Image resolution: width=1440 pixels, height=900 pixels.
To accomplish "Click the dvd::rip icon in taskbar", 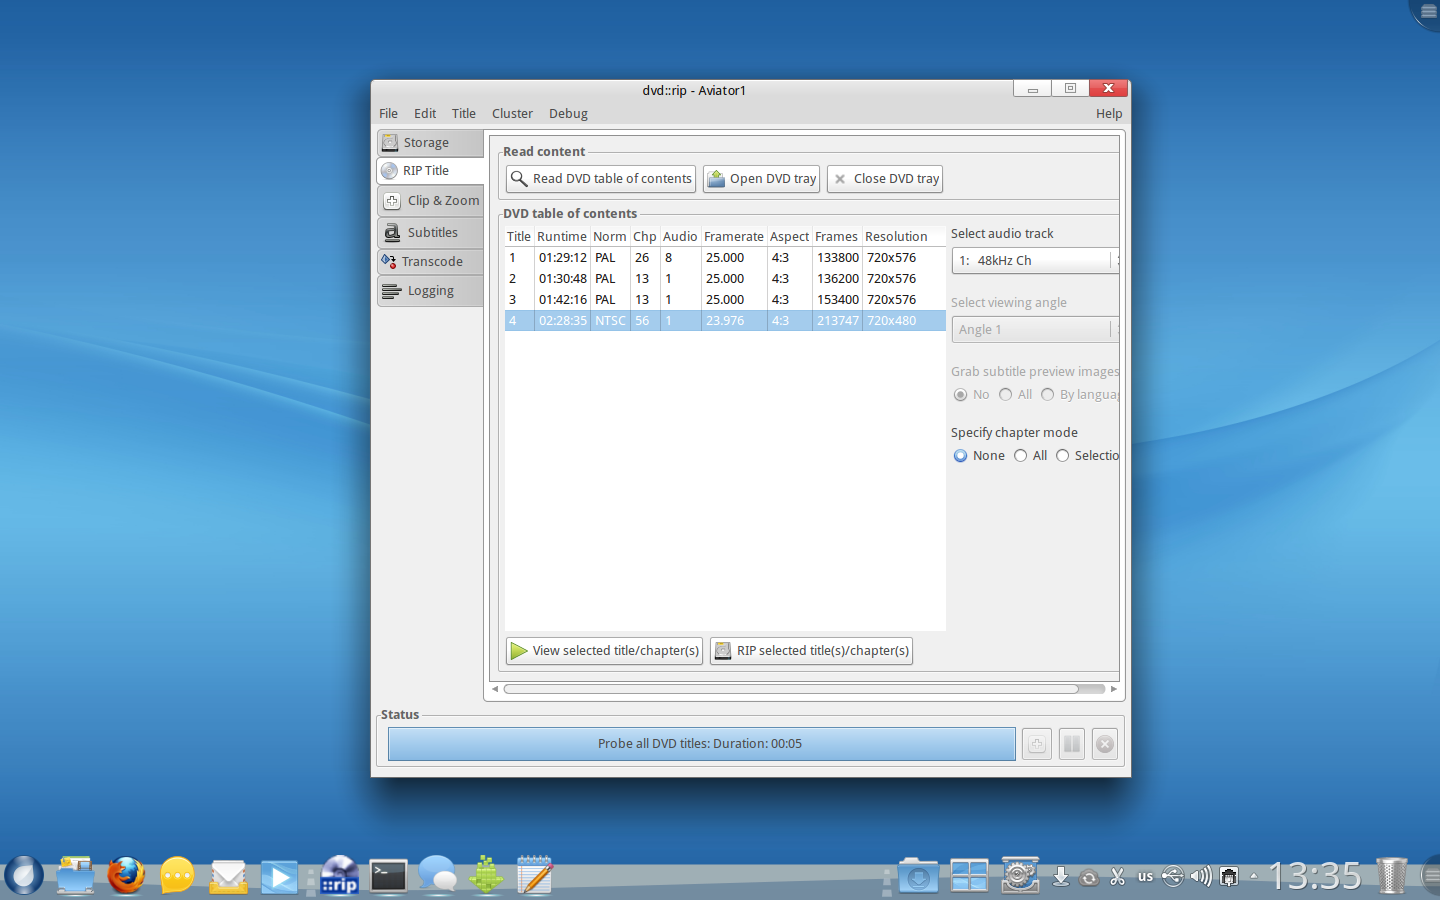I will (x=339, y=876).
